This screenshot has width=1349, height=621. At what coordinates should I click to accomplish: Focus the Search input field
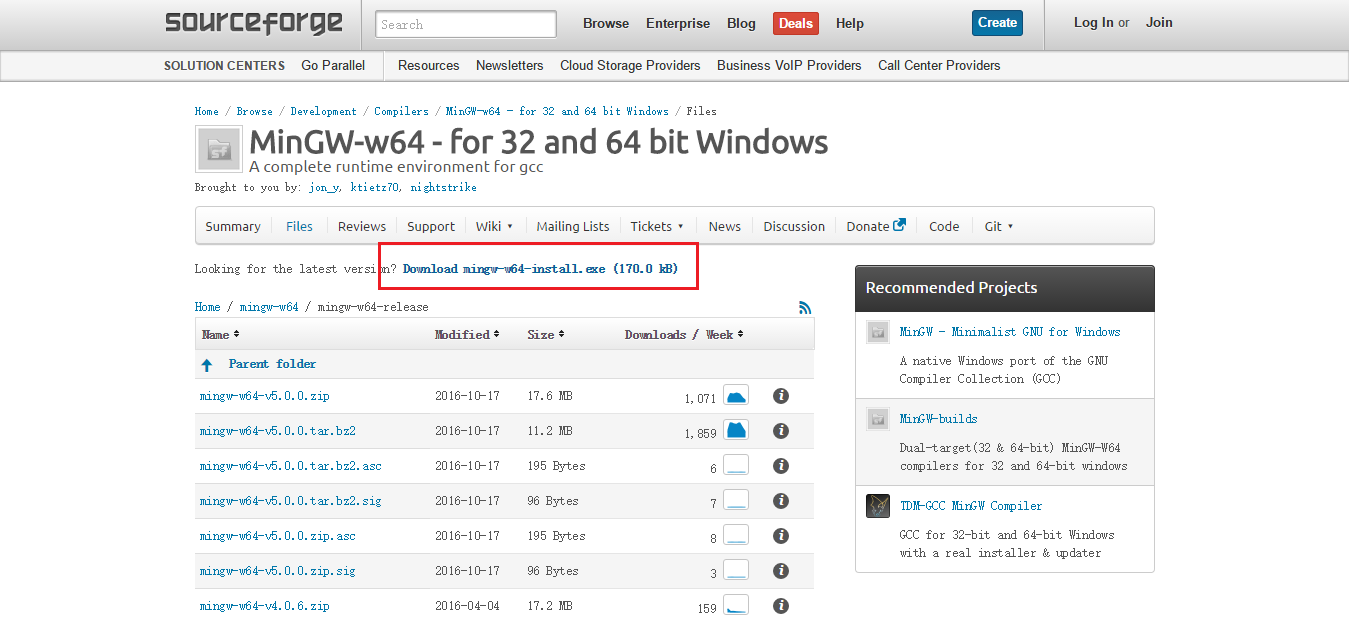click(x=466, y=24)
